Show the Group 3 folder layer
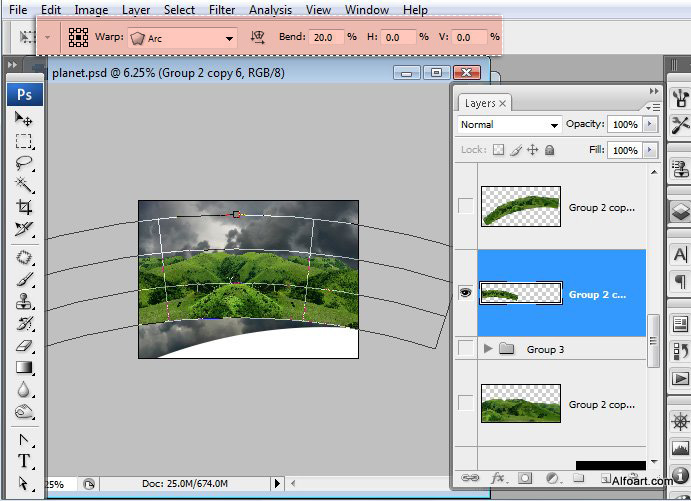 465,349
